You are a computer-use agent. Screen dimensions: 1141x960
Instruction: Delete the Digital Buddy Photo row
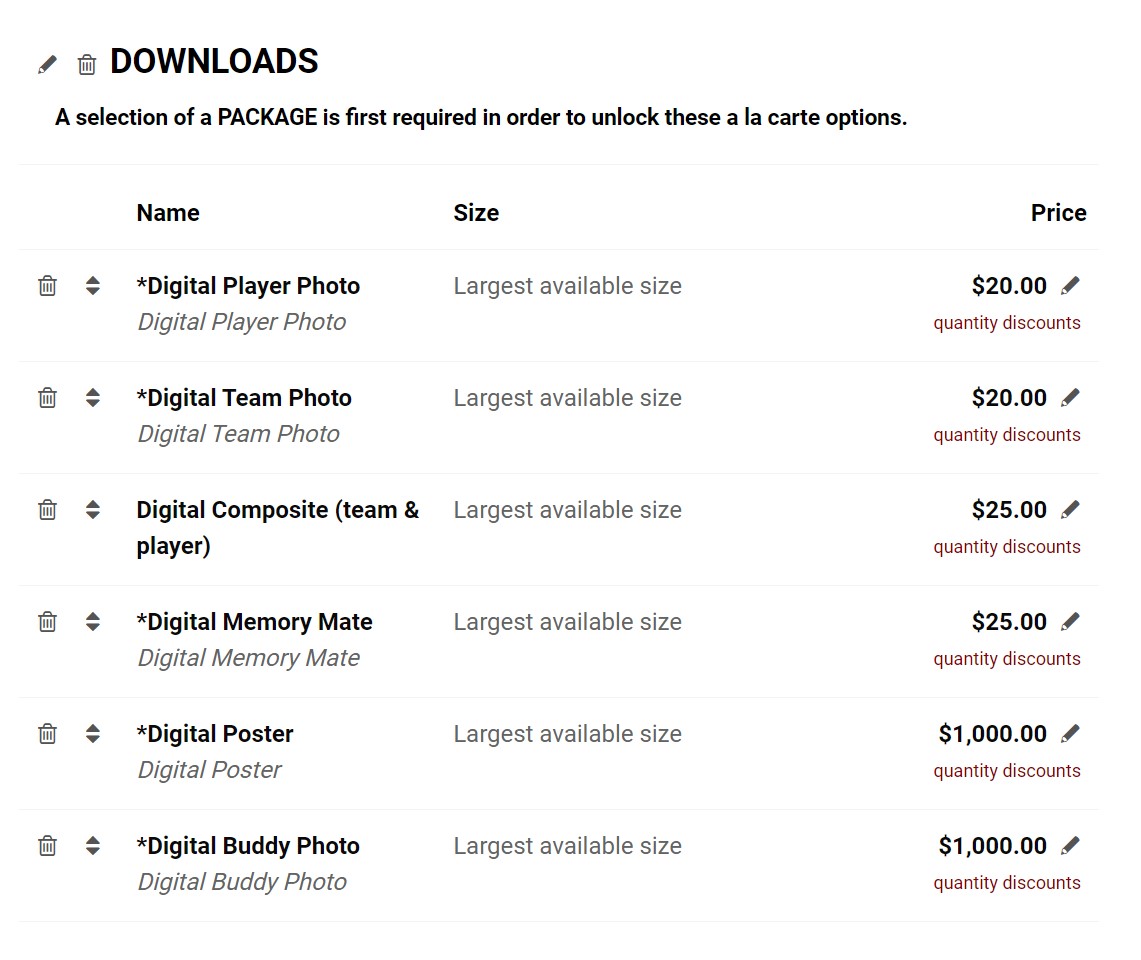pos(47,846)
